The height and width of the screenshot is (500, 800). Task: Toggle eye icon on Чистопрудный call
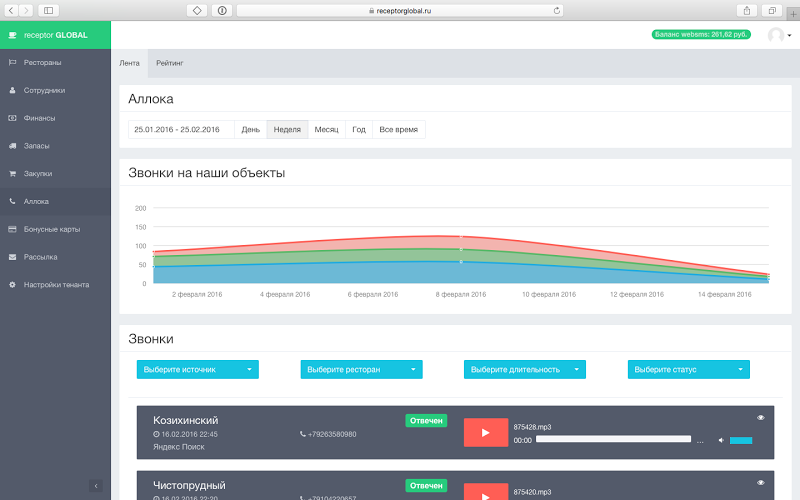(x=760, y=483)
